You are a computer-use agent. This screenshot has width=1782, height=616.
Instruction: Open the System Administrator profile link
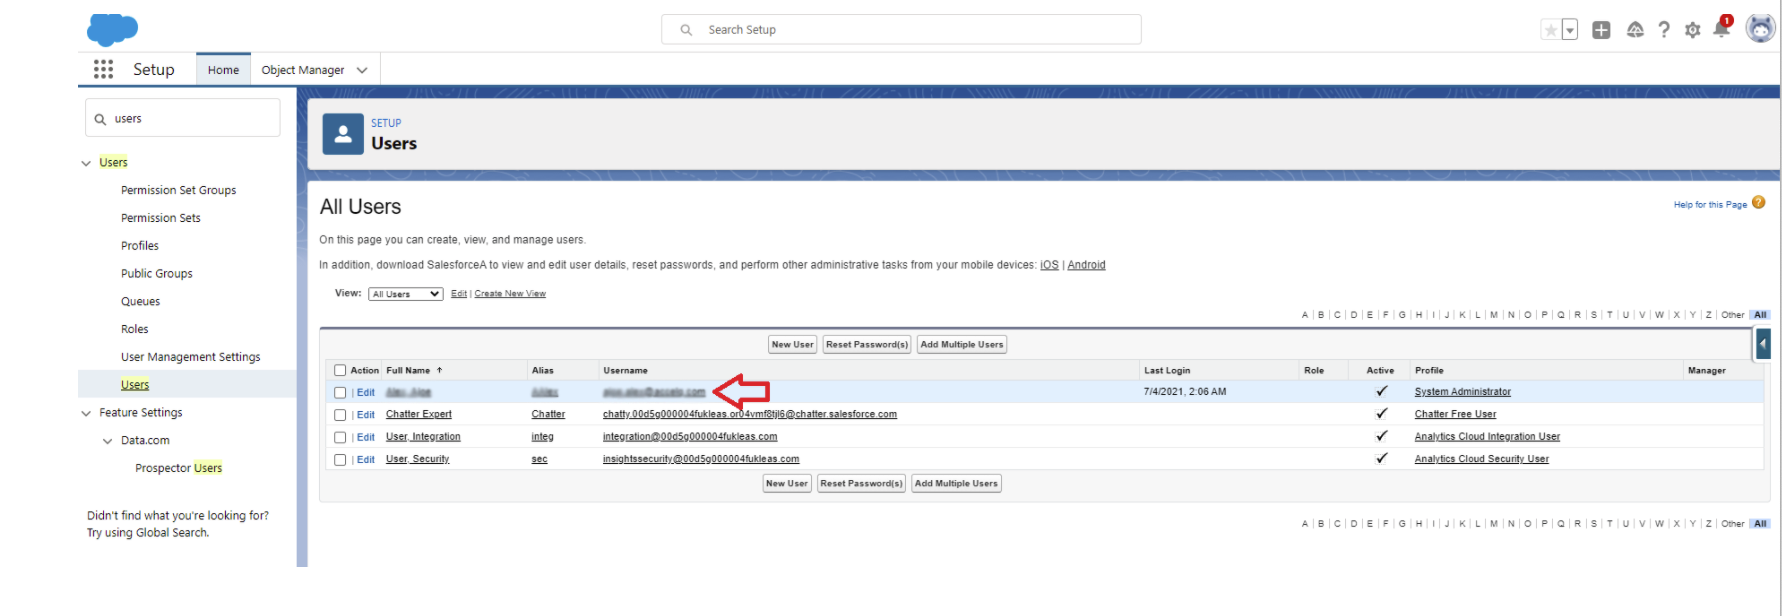pos(1462,392)
